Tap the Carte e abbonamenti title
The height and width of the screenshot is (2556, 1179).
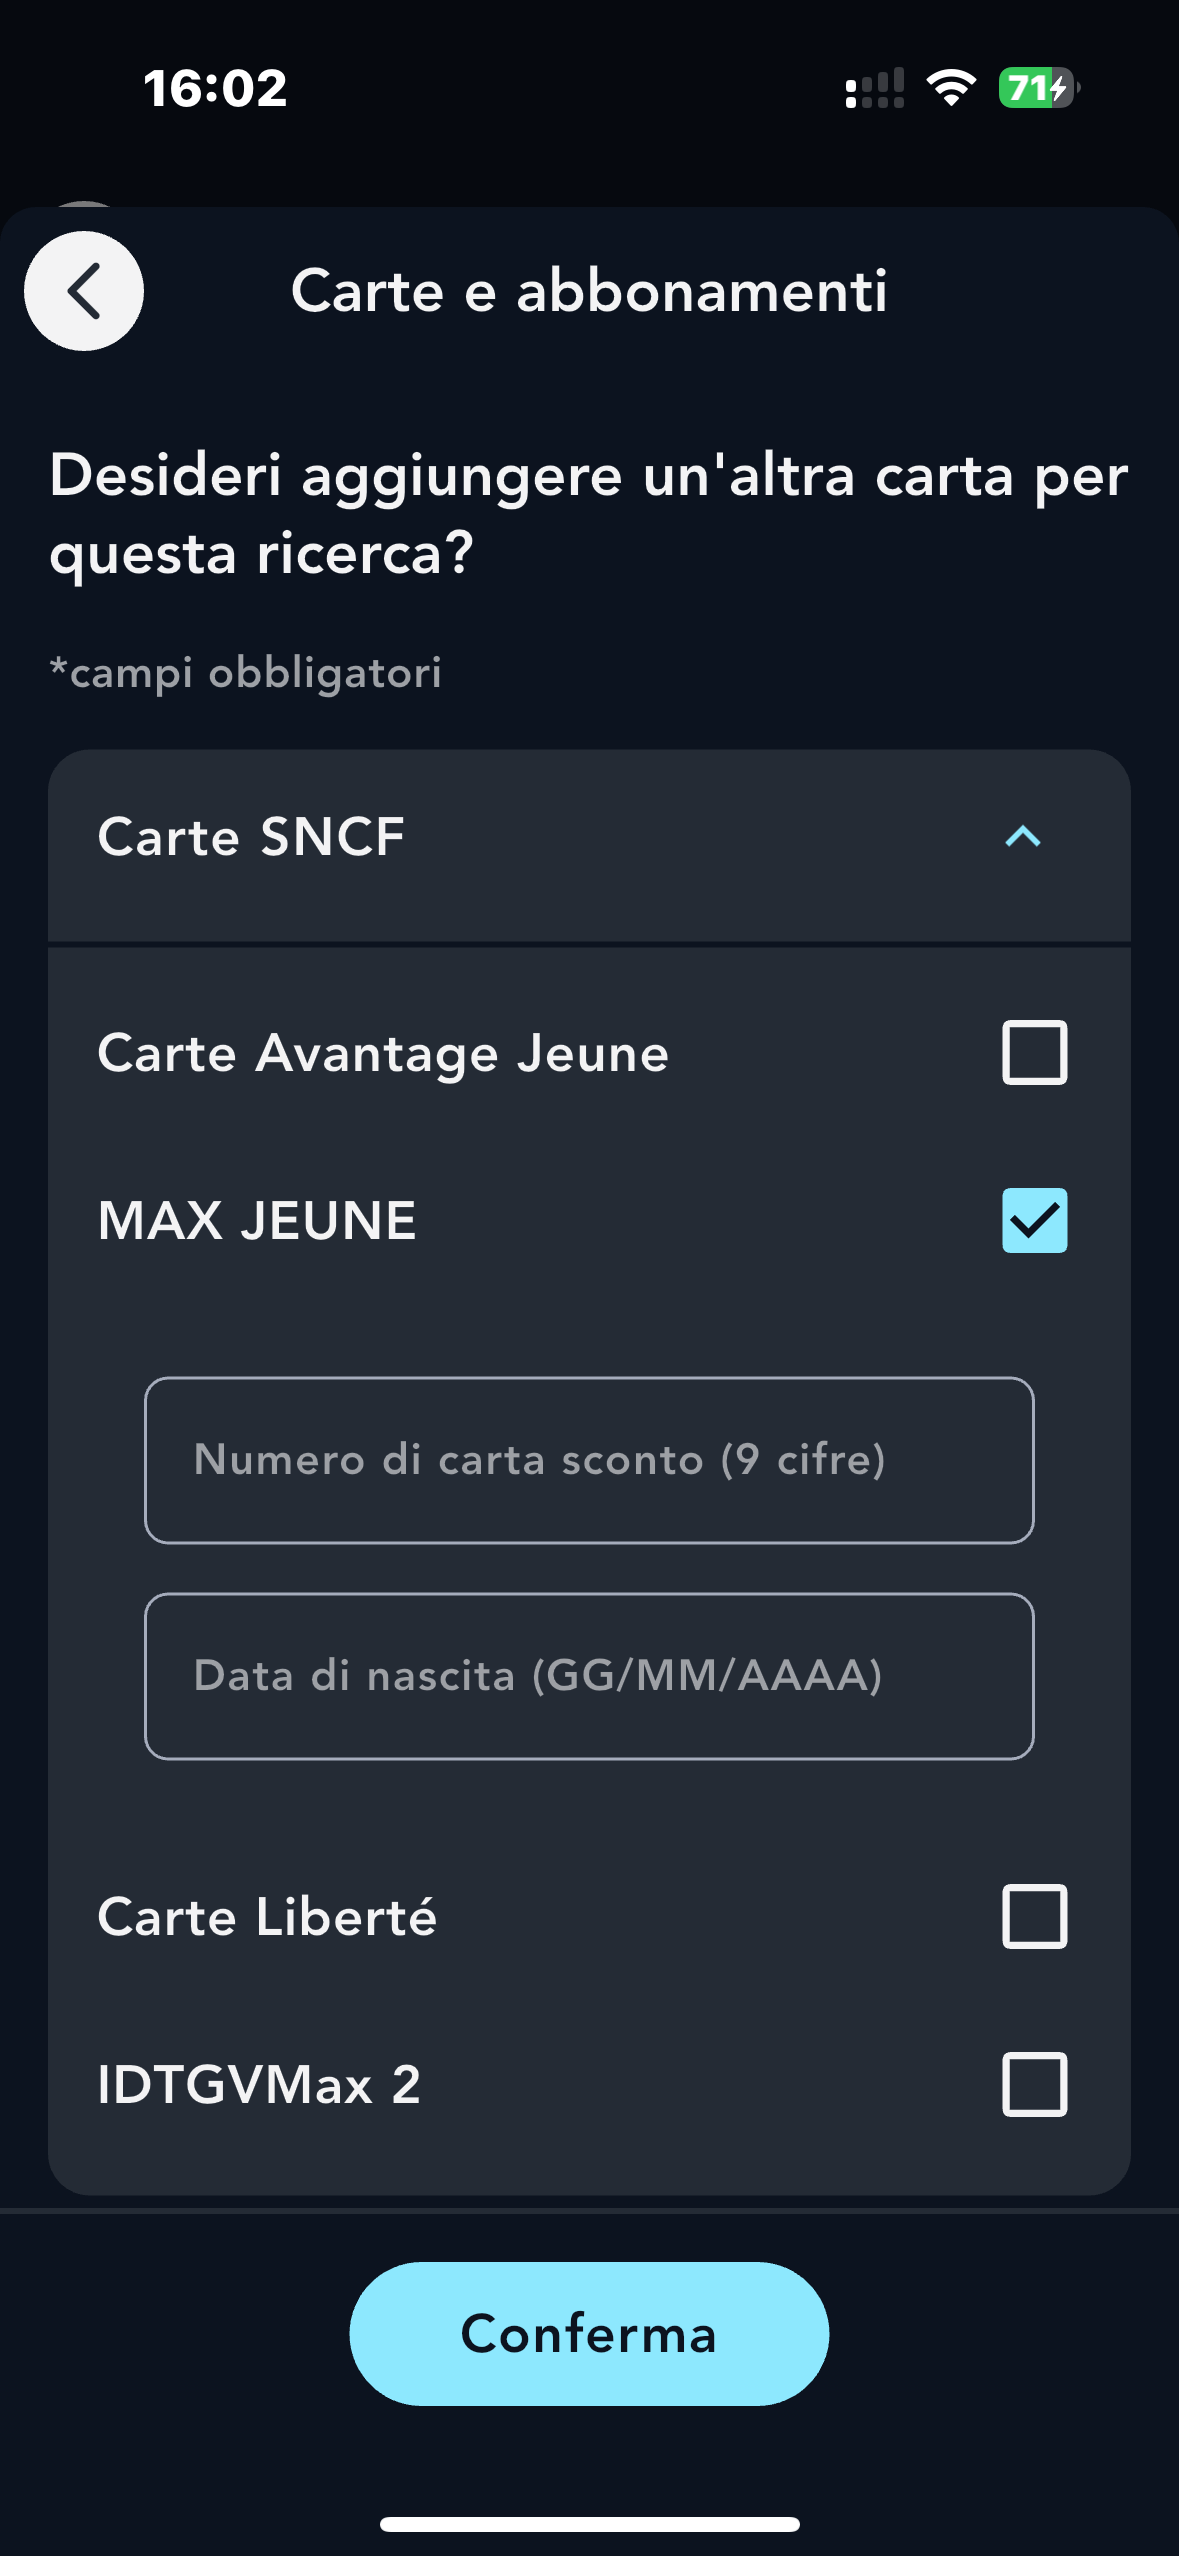coord(589,291)
